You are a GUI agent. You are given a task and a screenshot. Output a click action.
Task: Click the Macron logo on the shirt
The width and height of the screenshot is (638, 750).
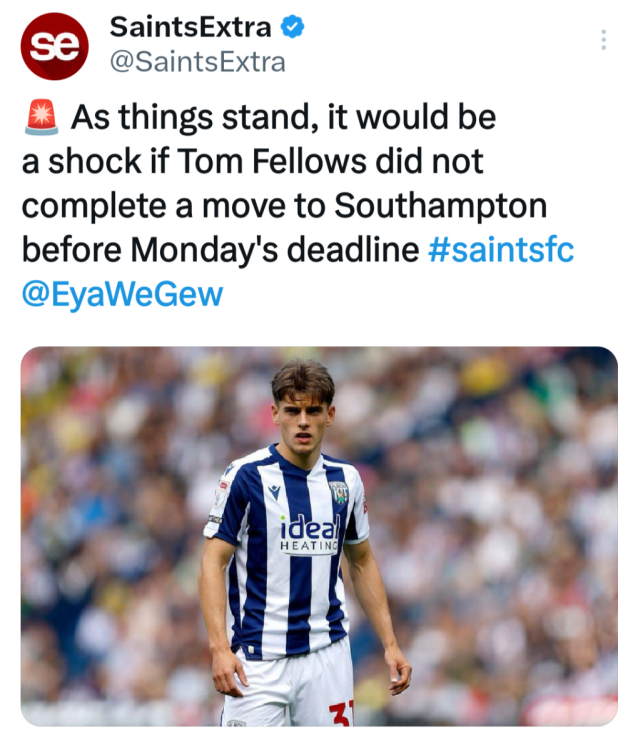pyautogui.click(x=274, y=491)
